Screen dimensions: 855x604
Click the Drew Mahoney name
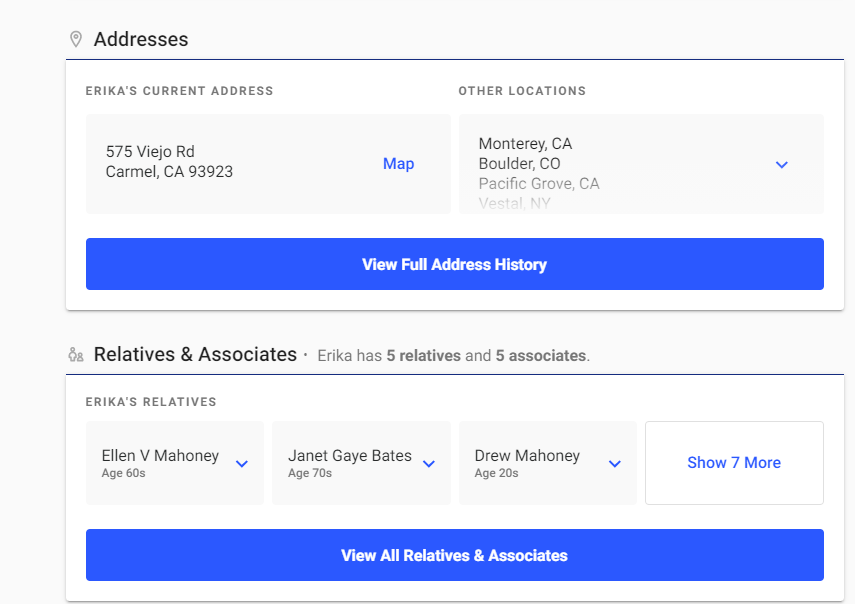pos(527,456)
